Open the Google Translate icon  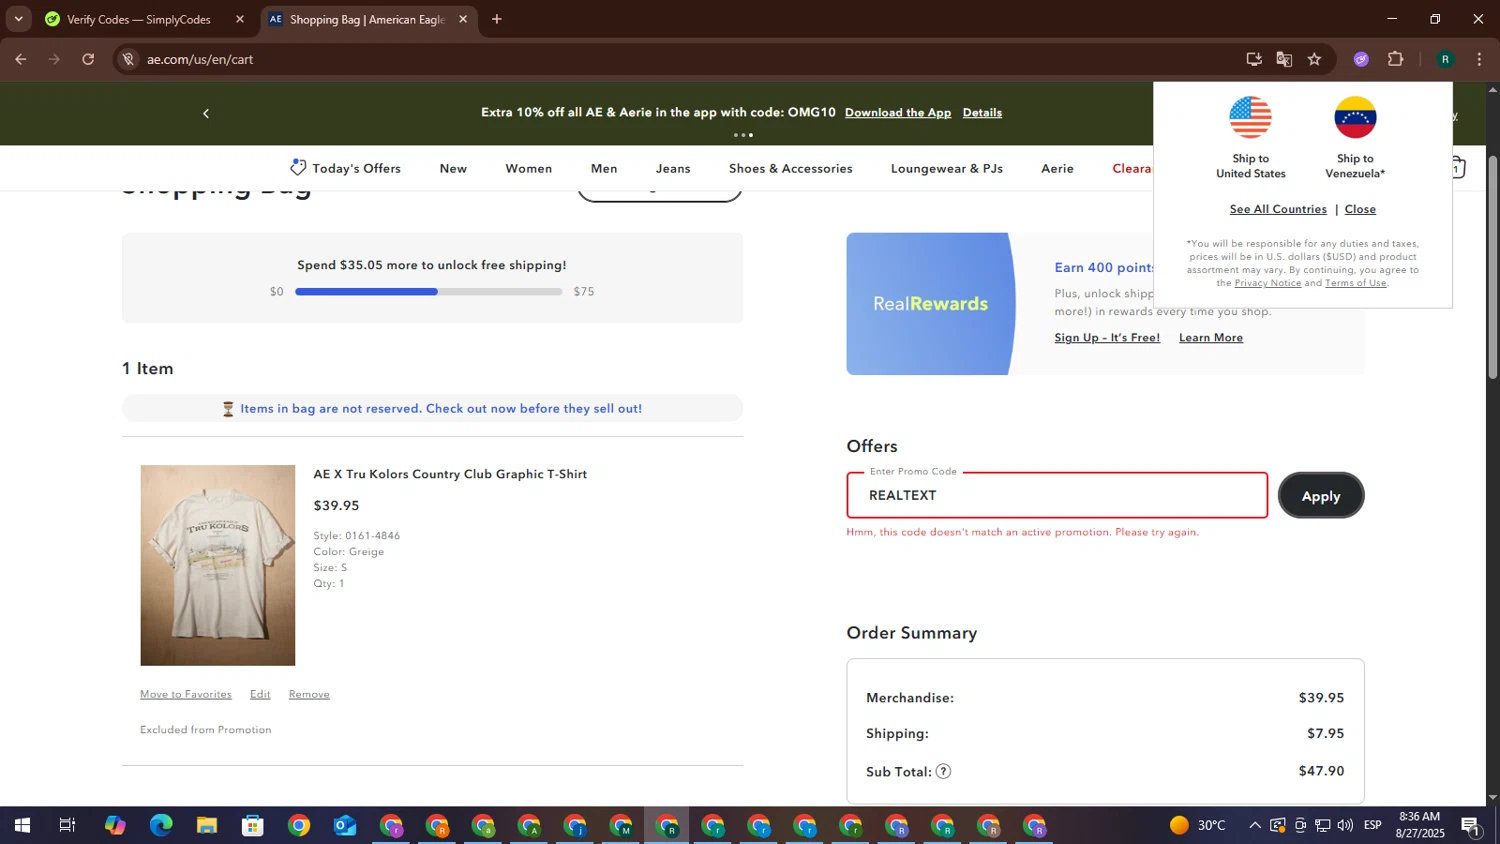point(1284,59)
